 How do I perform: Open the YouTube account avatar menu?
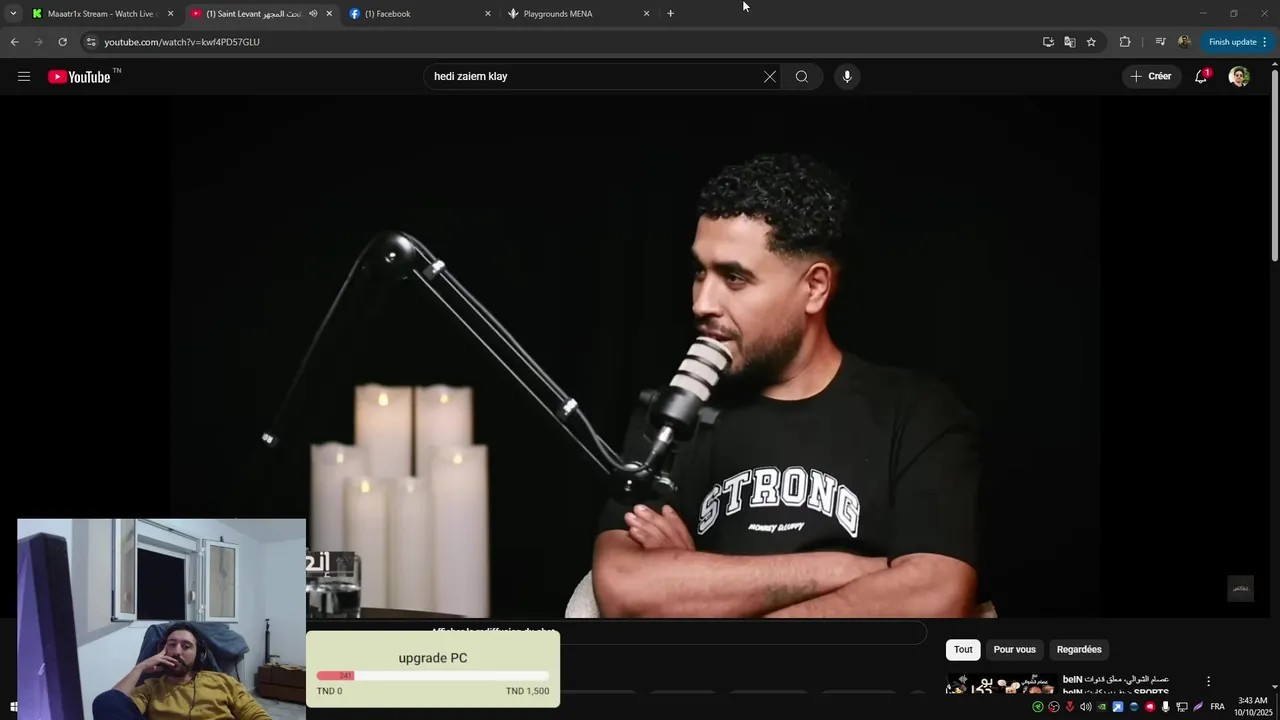(1239, 77)
